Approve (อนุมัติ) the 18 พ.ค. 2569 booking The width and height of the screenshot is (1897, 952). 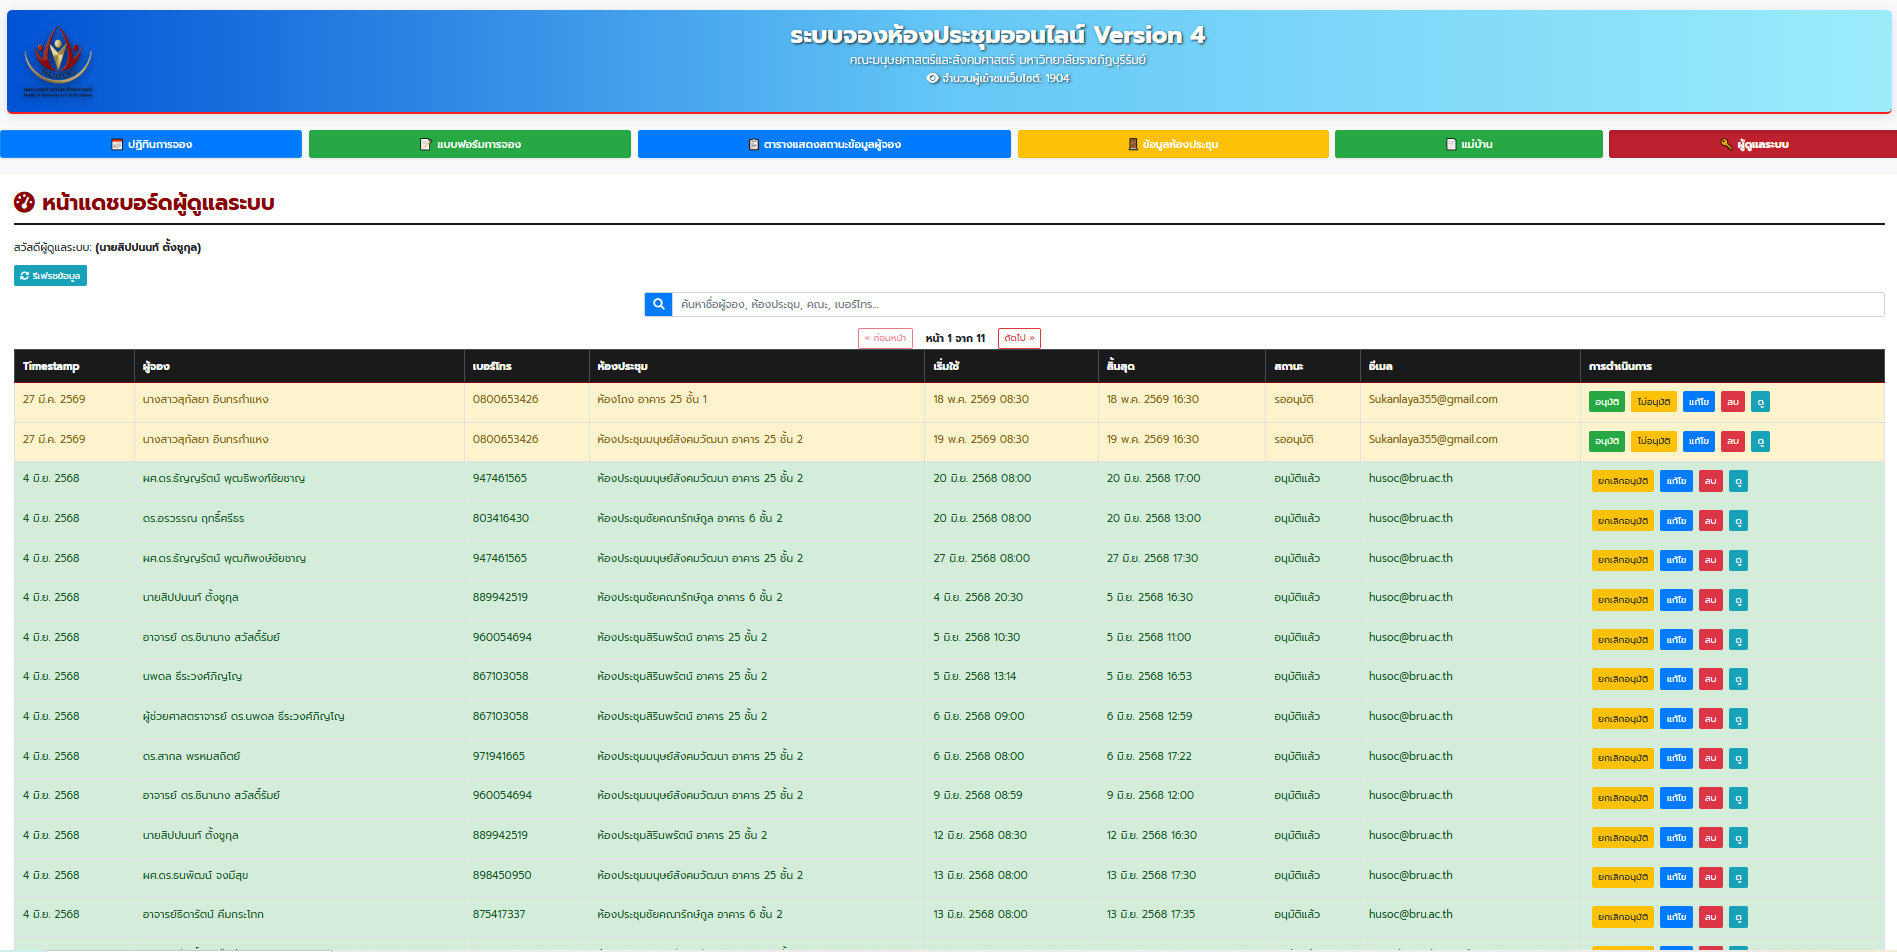[1607, 402]
